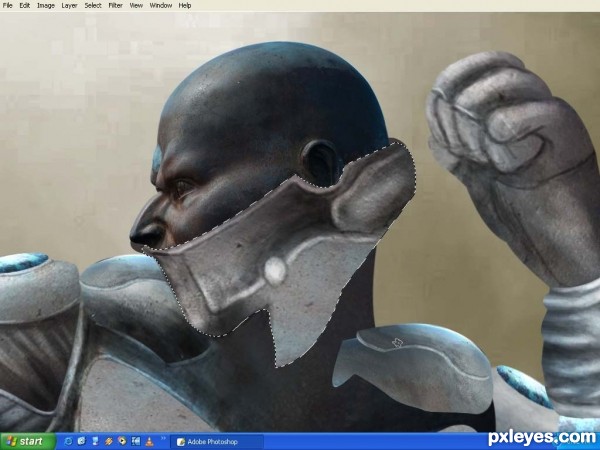Open the View menu

pos(136,5)
